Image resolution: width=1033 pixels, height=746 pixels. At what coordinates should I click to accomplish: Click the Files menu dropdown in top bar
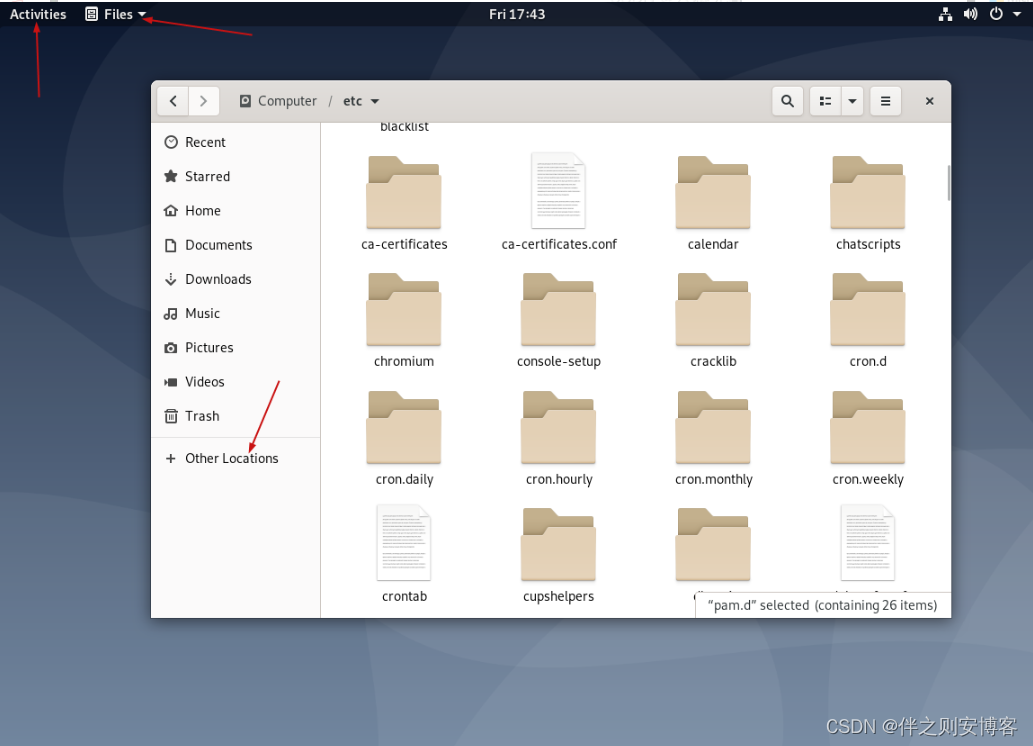point(113,14)
